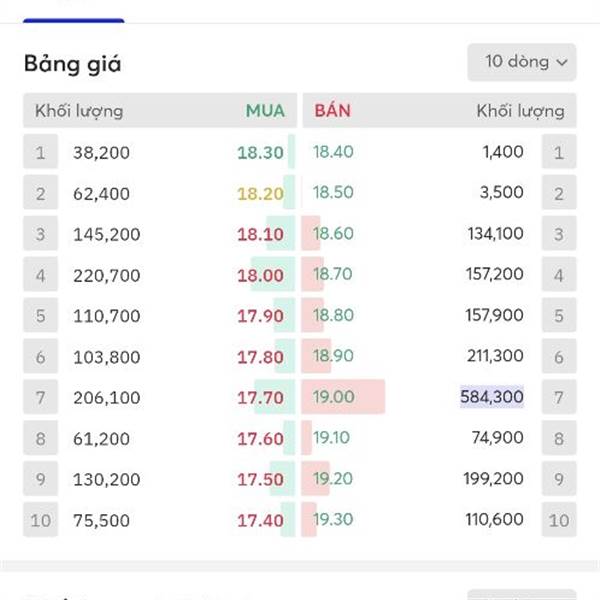Select sell price 19.00
Image resolution: width=600 pixels, height=600 pixels.
[x=333, y=397]
